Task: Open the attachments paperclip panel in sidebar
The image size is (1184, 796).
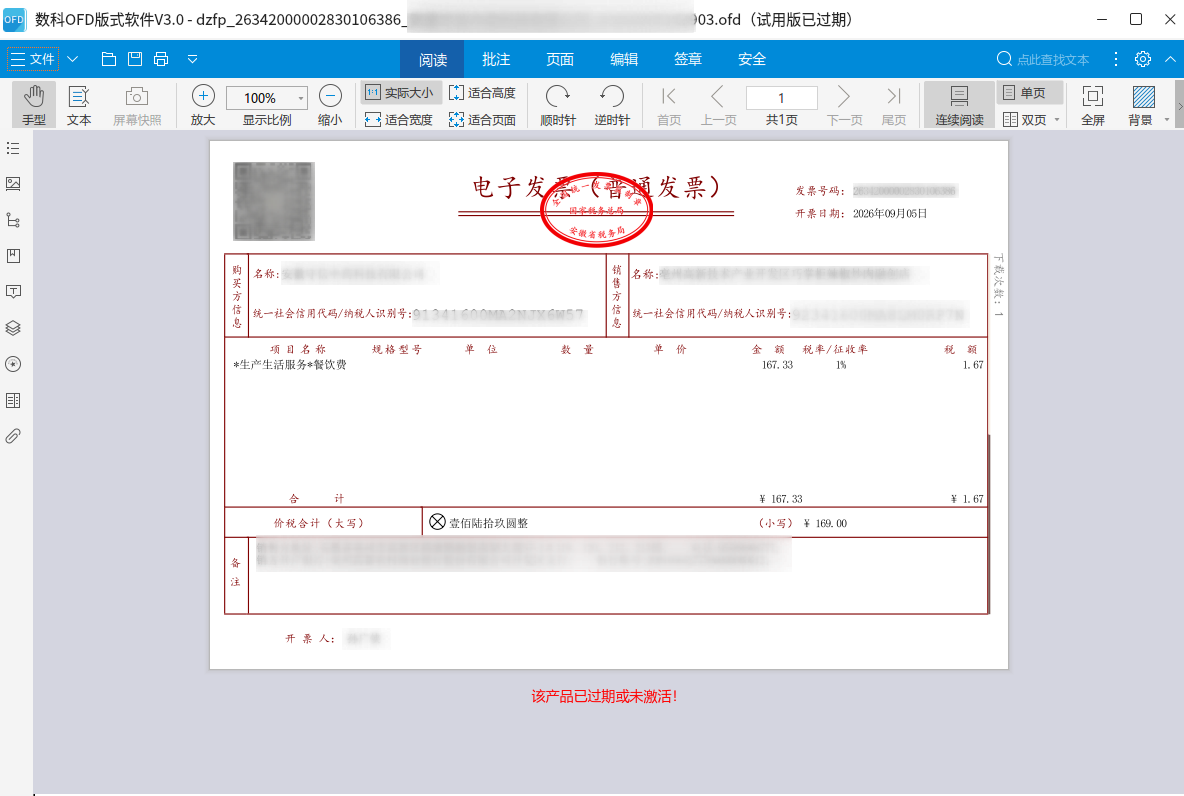Action: point(13,437)
